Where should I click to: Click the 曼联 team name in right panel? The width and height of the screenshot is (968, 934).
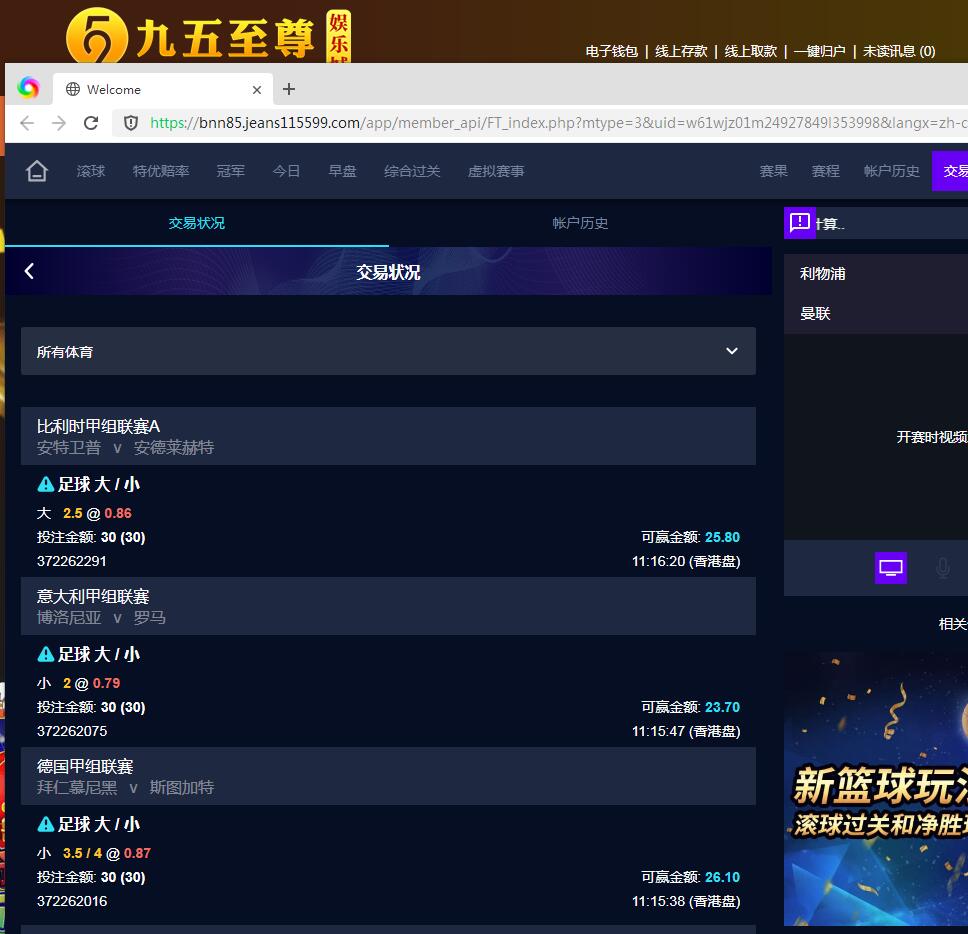click(x=815, y=314)
